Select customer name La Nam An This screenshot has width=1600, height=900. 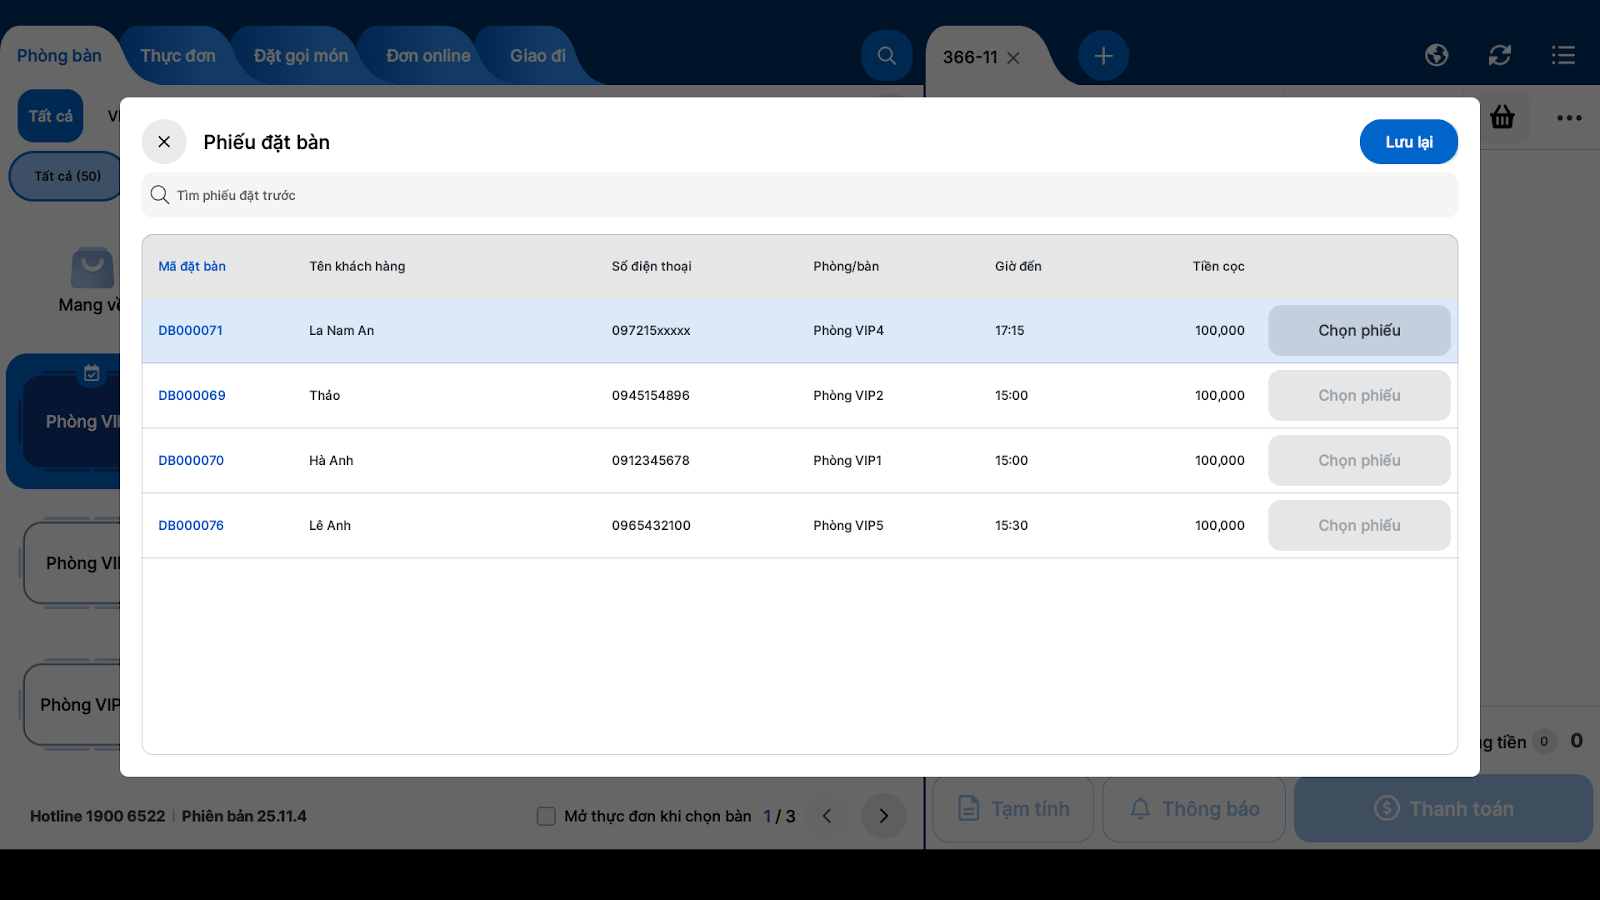pyautogui.click(x=342, y=330)
